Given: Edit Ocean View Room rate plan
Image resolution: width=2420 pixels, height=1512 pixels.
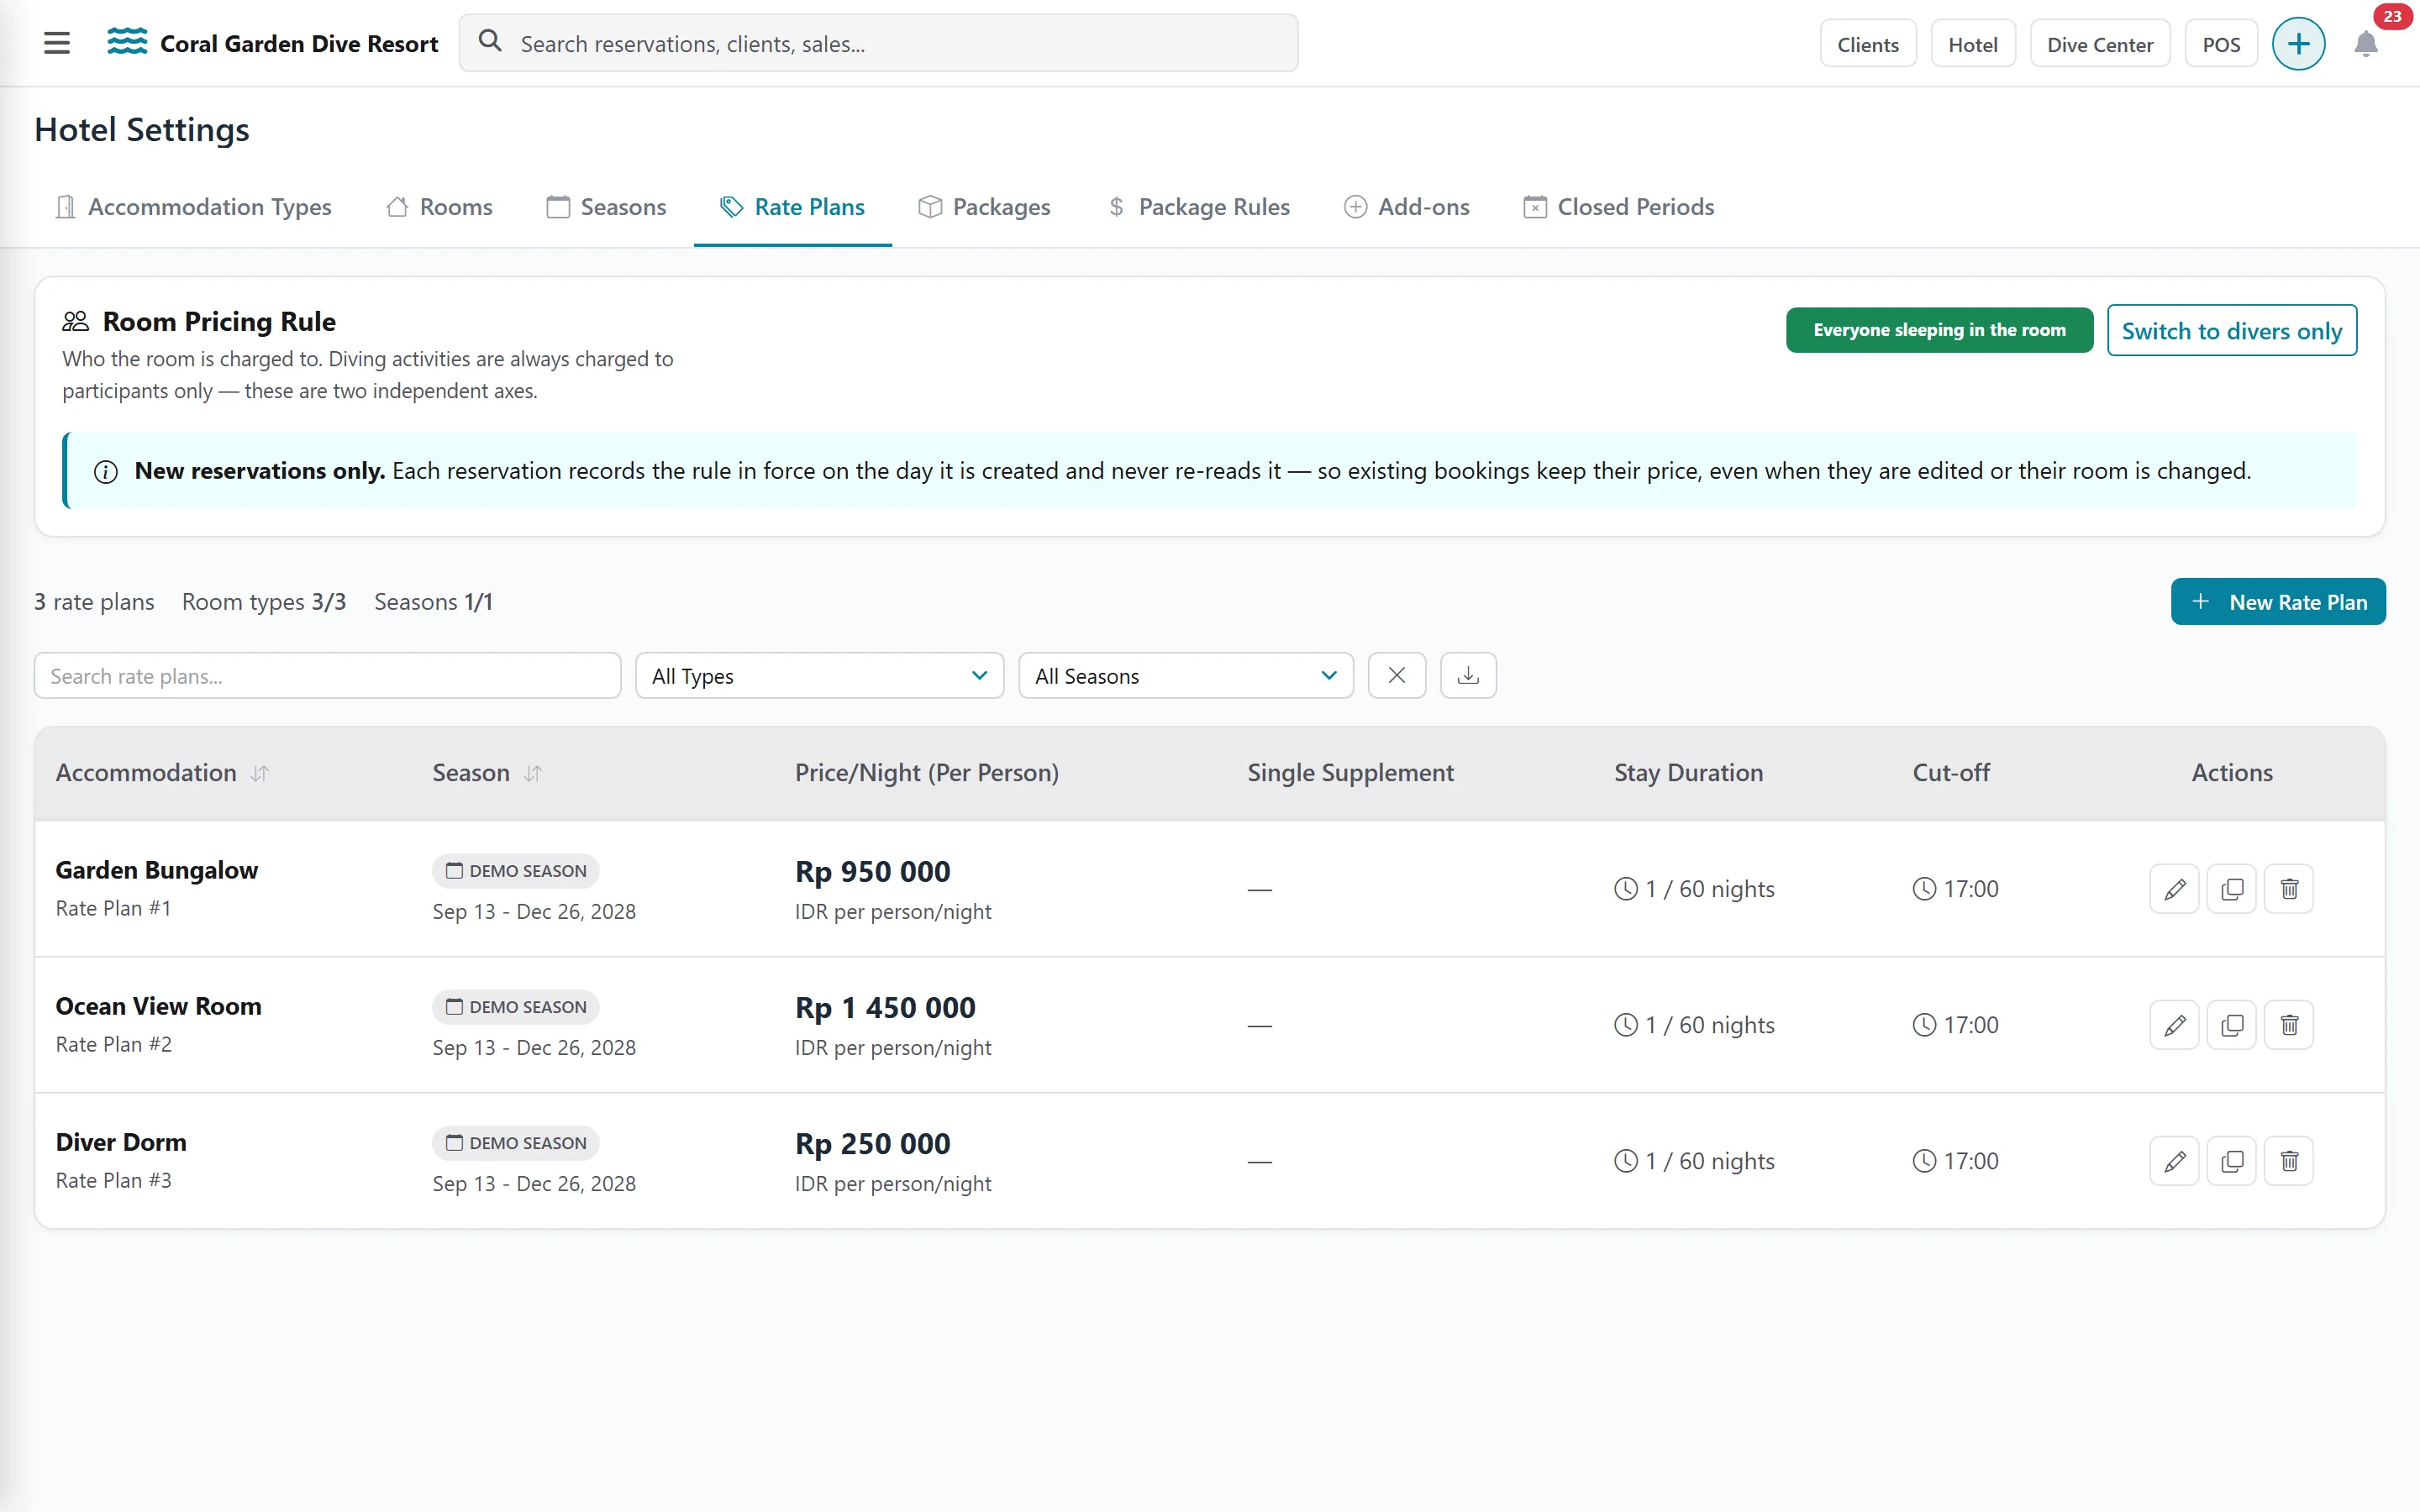Looking at the screenshot, I should tap(2174, 1025).
